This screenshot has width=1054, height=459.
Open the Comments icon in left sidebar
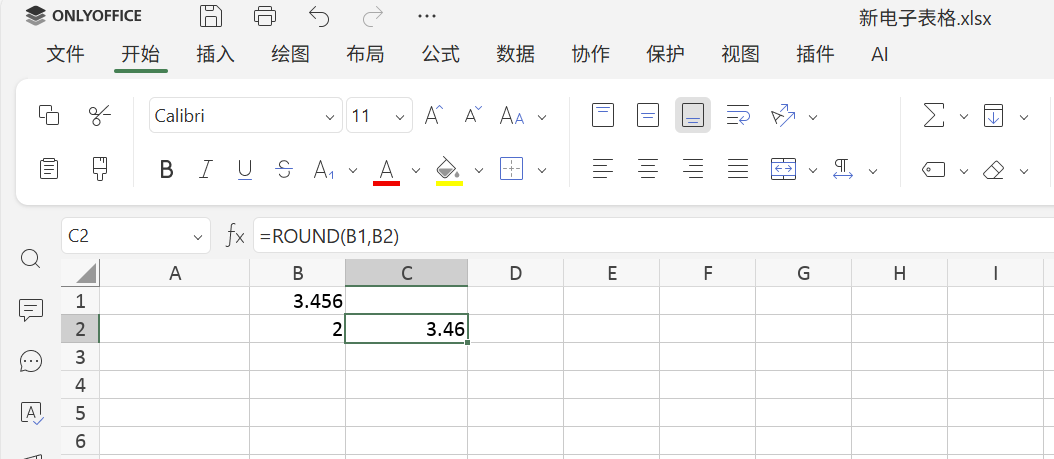(x=31, y=310)
